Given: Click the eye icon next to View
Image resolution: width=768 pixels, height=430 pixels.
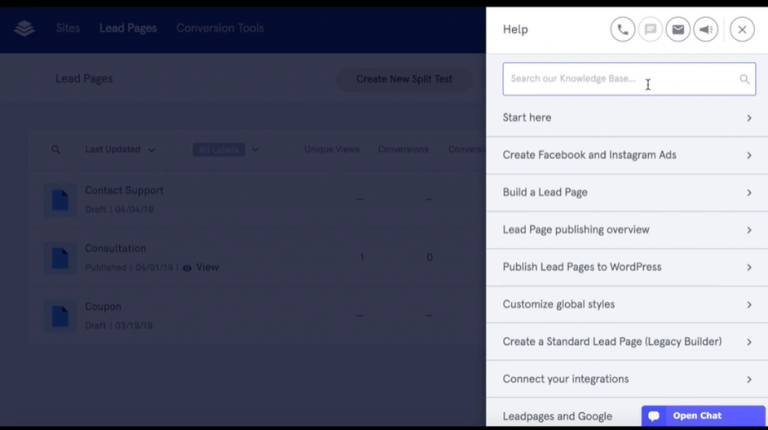Looking at the screenshot, I should pos(187,268).
